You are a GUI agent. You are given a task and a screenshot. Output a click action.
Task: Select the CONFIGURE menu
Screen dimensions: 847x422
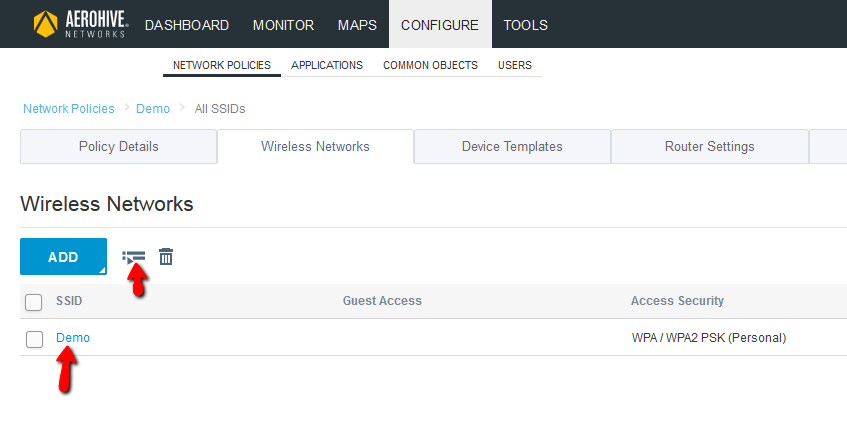440,25
